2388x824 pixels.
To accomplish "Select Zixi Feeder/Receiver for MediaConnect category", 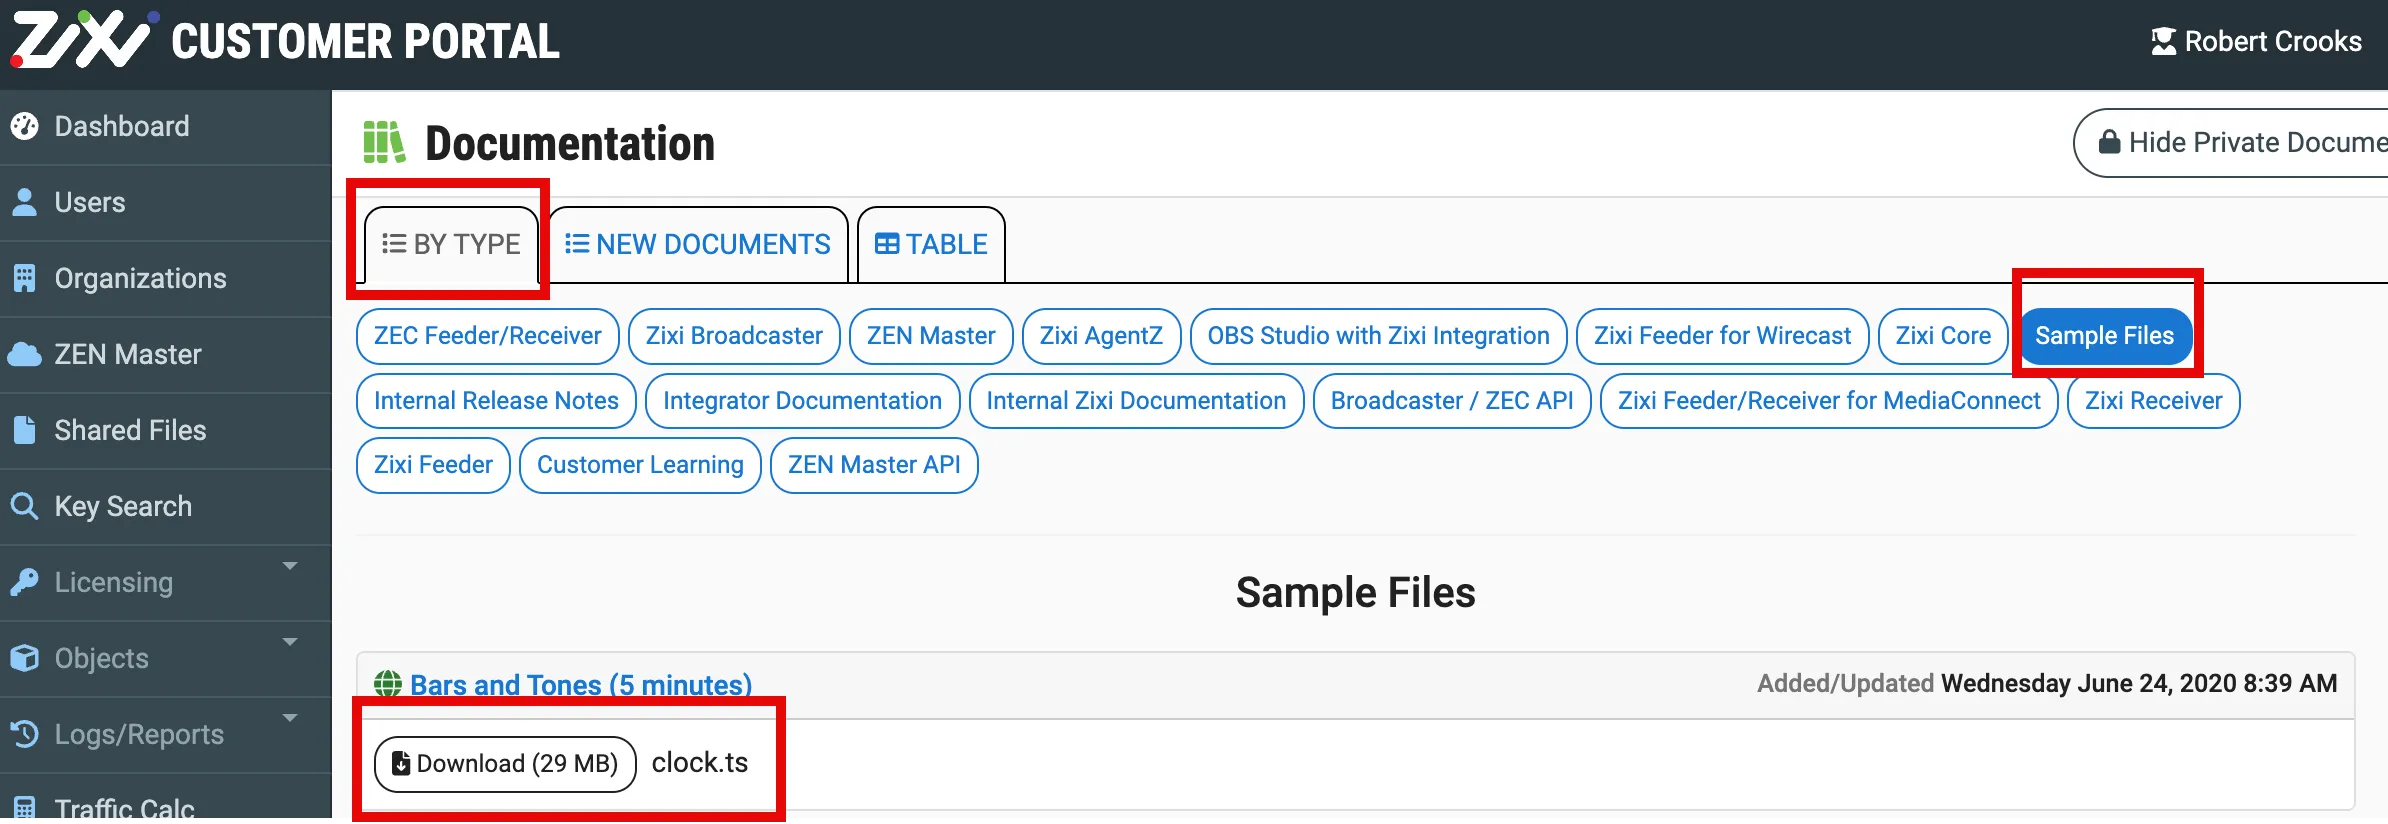I will coord(1829,401).
